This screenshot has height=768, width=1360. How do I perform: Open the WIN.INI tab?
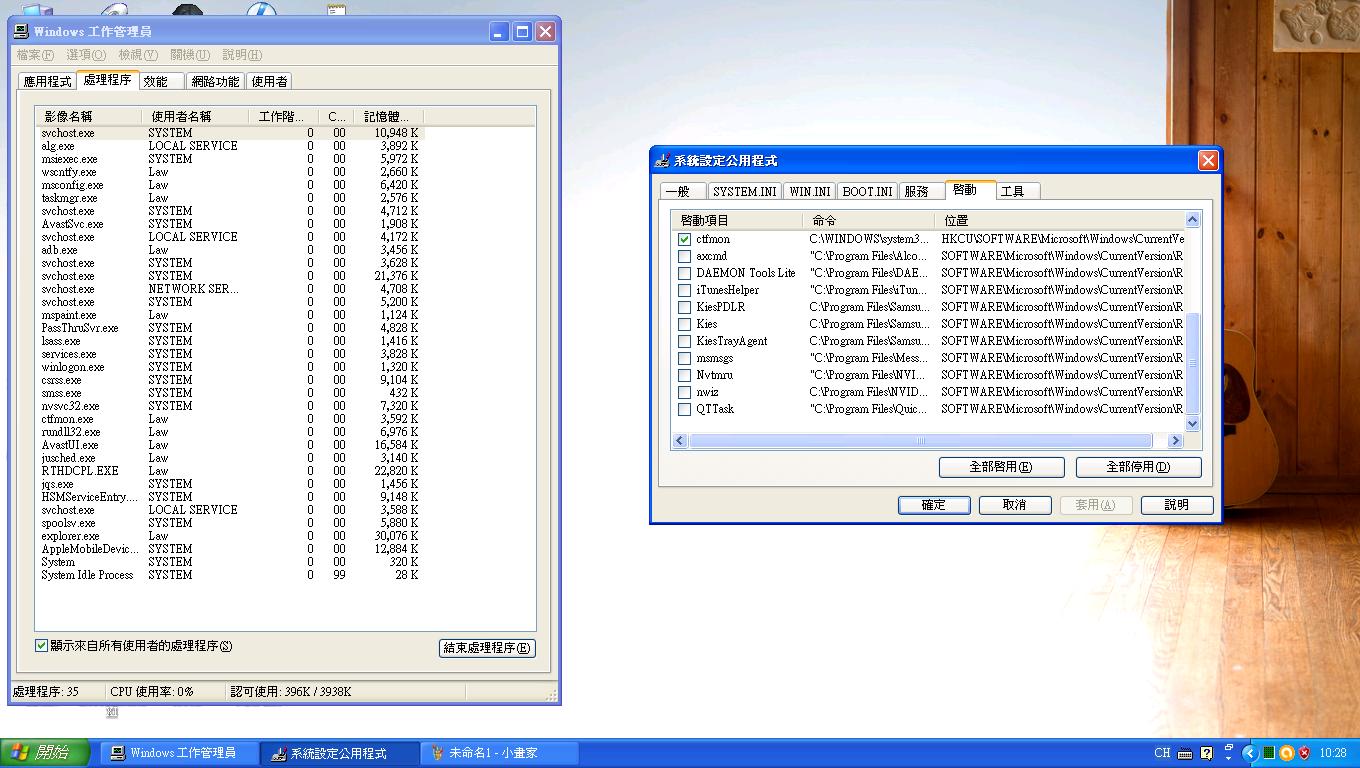click(x=809, y=191)
